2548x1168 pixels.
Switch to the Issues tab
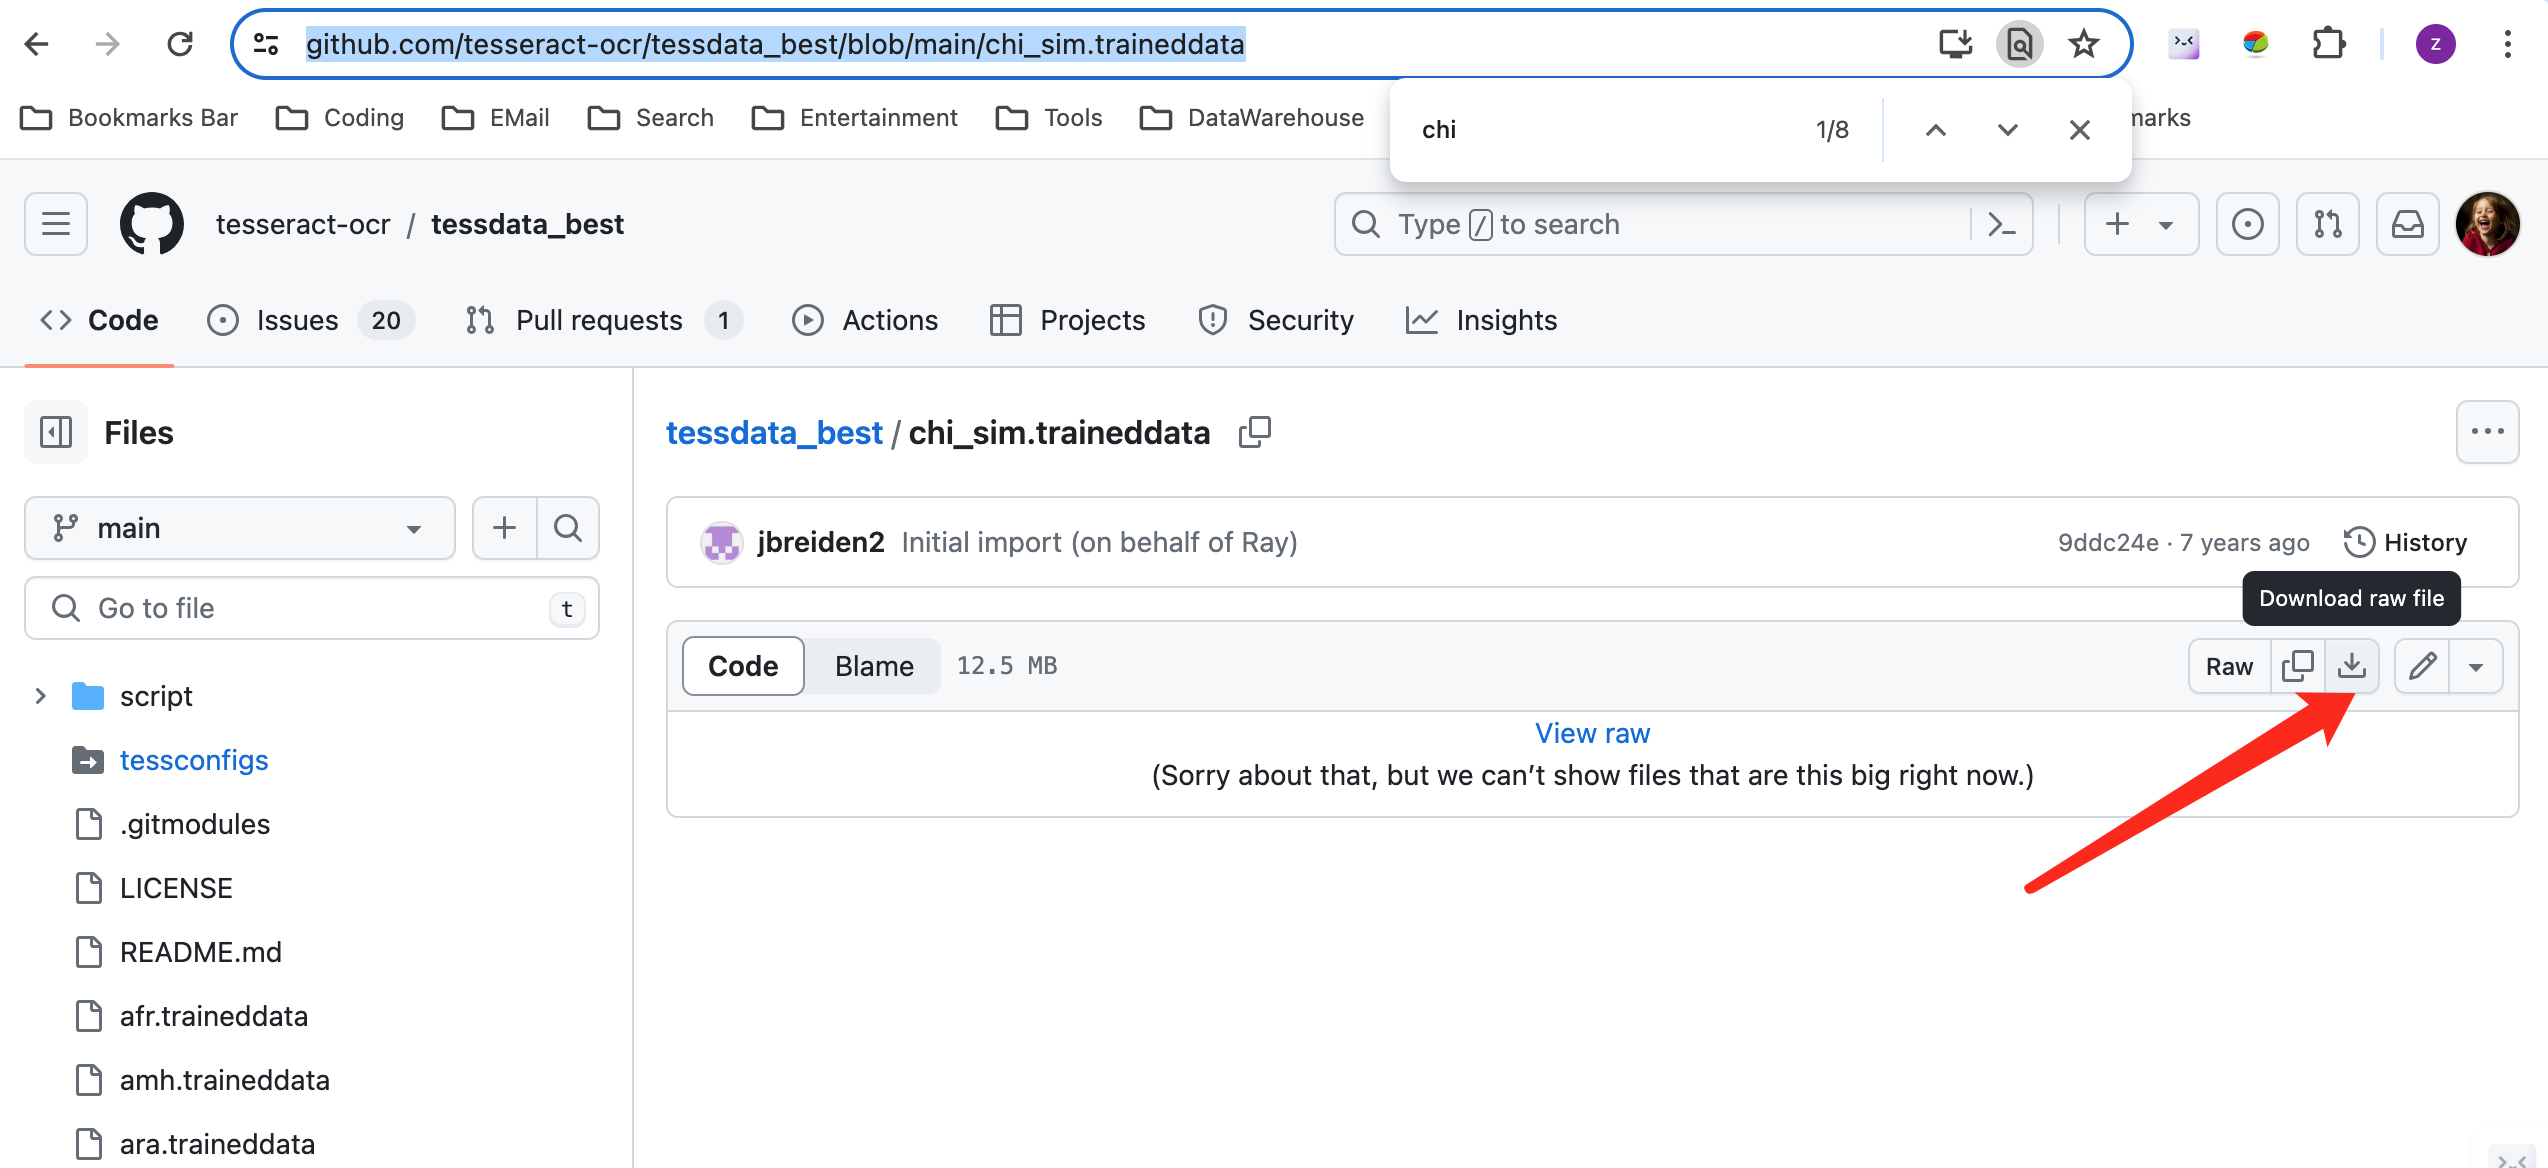[310, 320]
